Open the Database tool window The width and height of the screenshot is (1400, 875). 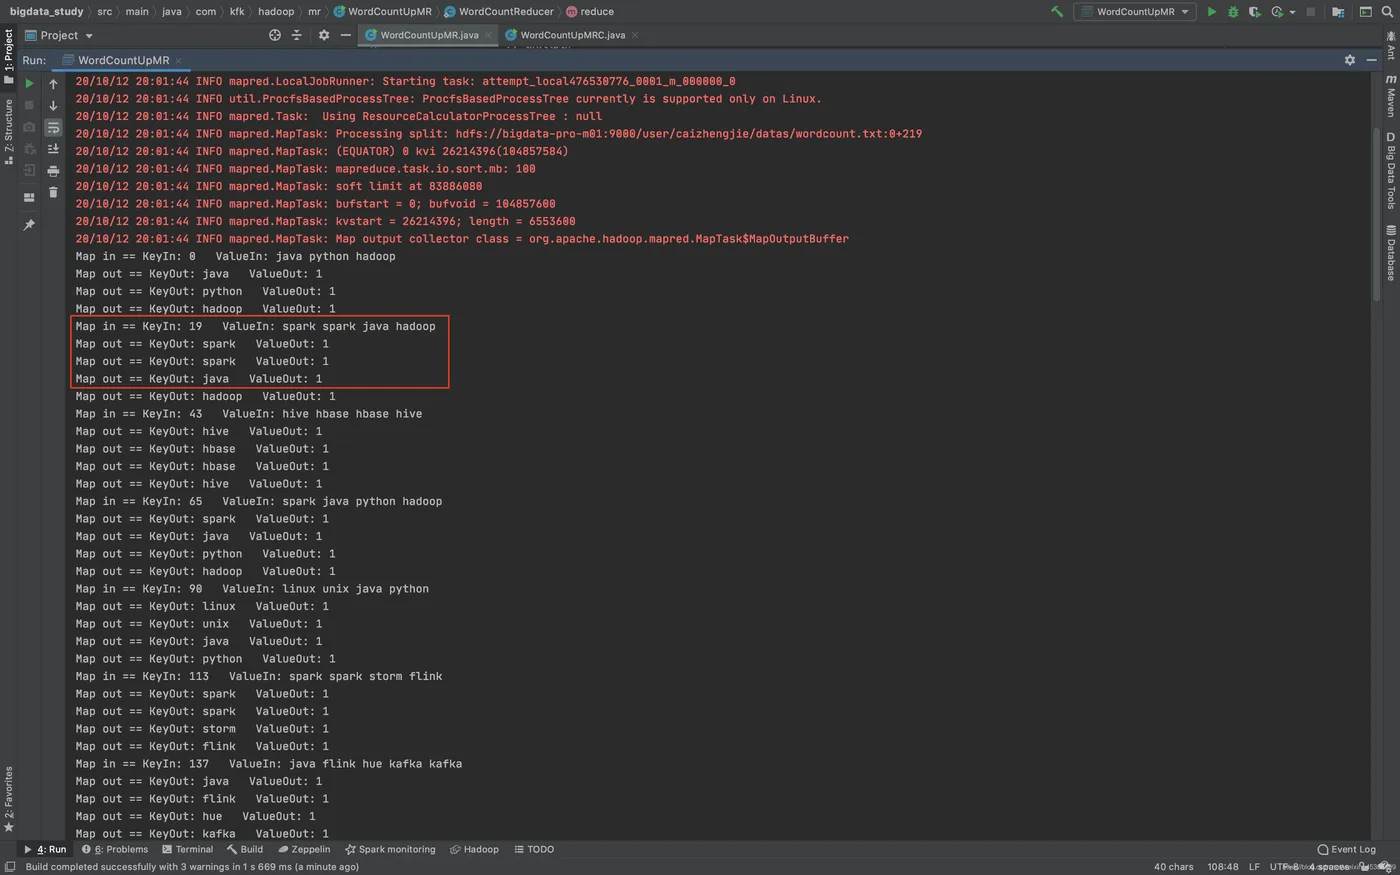[x=1390, y=252]
